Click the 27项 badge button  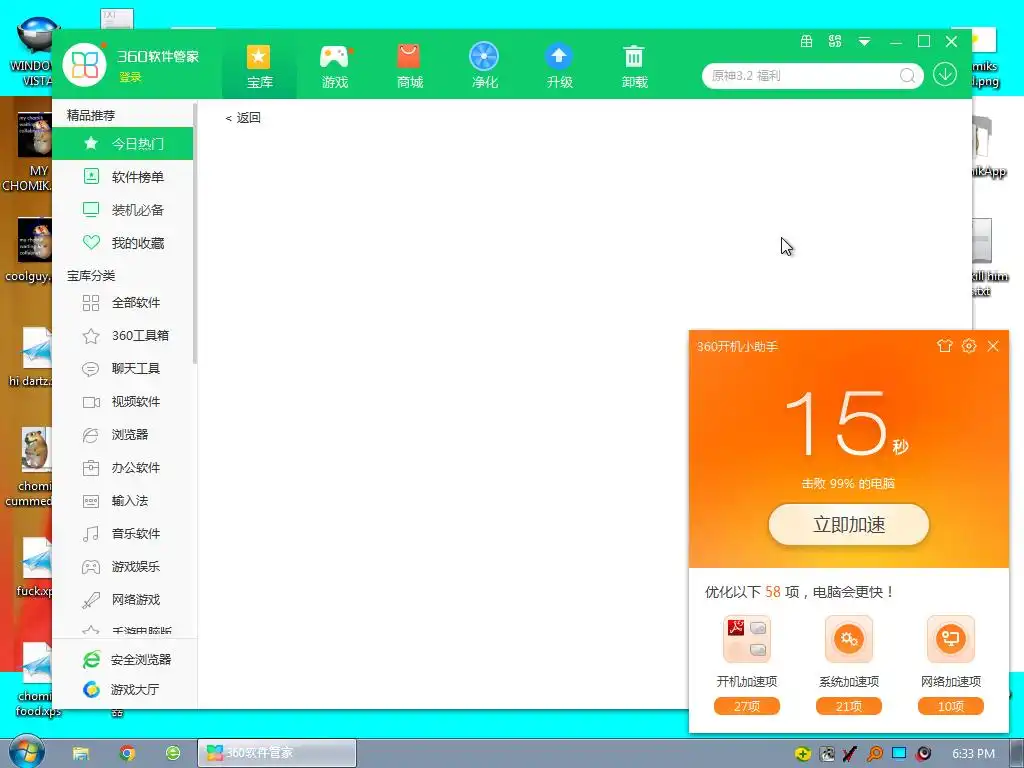tap(746, 706)
